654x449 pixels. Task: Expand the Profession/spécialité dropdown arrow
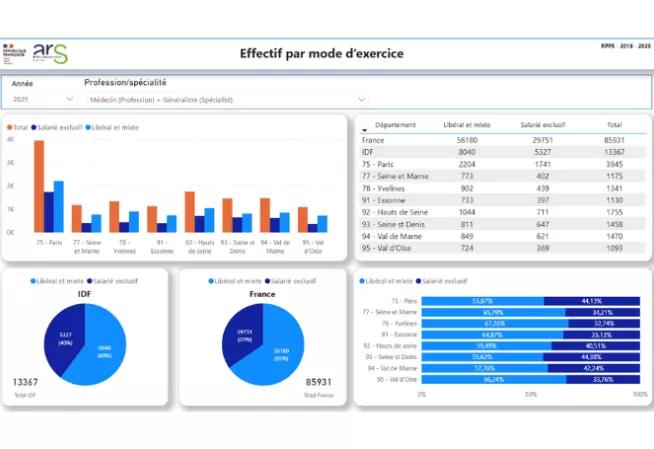tap(362, 100)
